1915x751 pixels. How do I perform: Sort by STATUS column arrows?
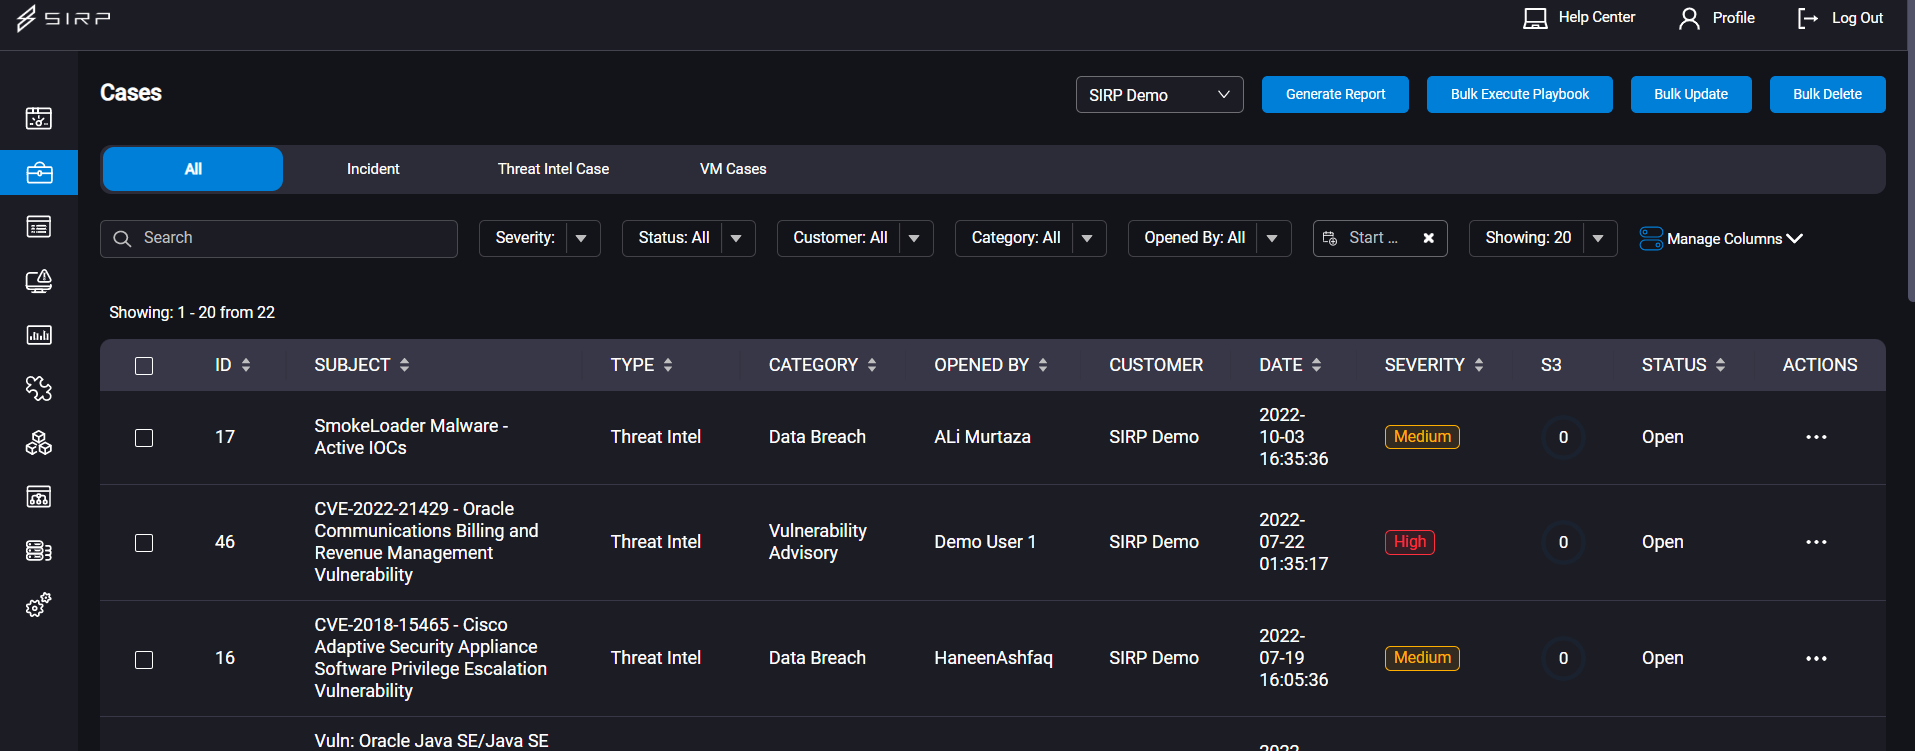click(1721, 365)
